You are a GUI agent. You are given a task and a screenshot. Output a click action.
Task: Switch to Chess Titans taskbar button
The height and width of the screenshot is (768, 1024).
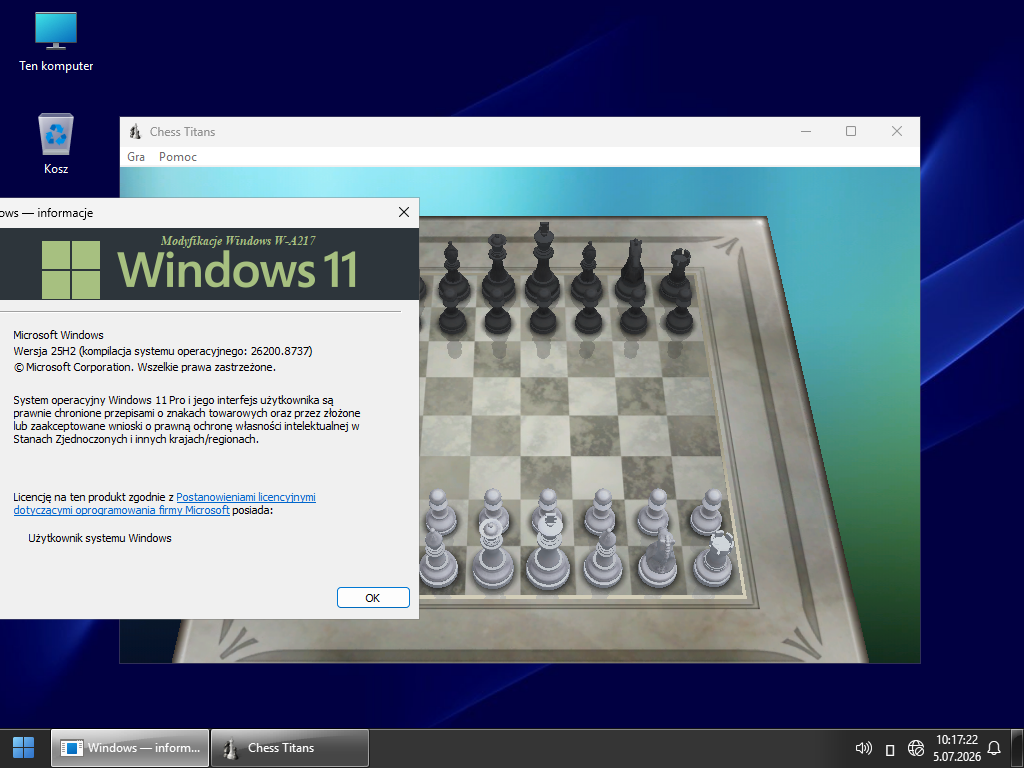(x=290, y=748)
